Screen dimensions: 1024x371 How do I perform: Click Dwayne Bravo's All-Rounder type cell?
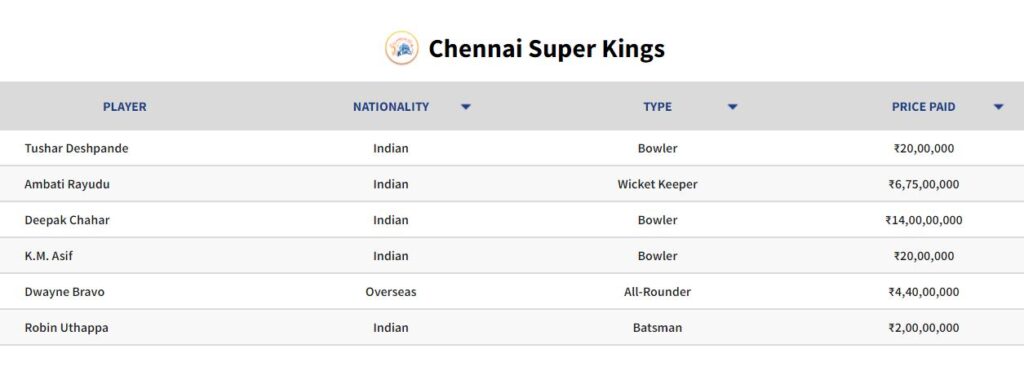coord(658,292)
